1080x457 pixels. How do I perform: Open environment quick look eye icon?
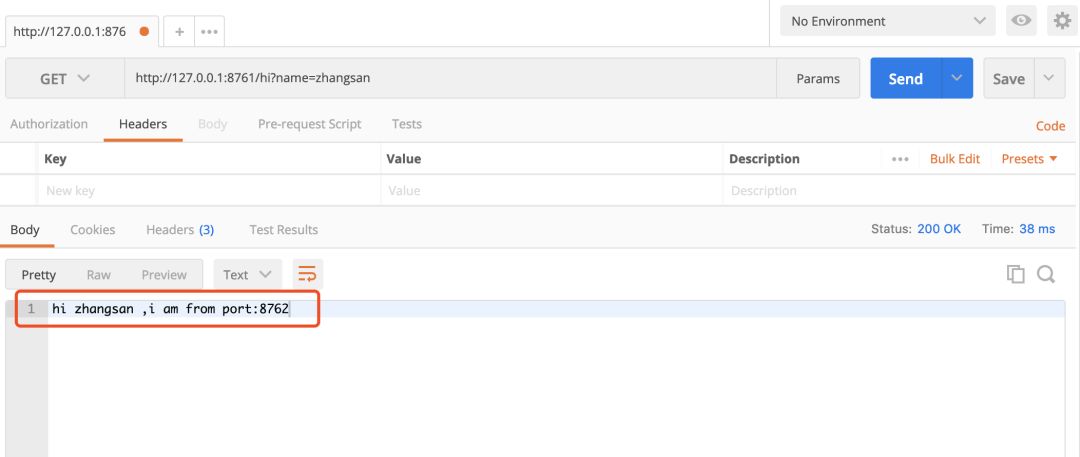pos(1021,21)
